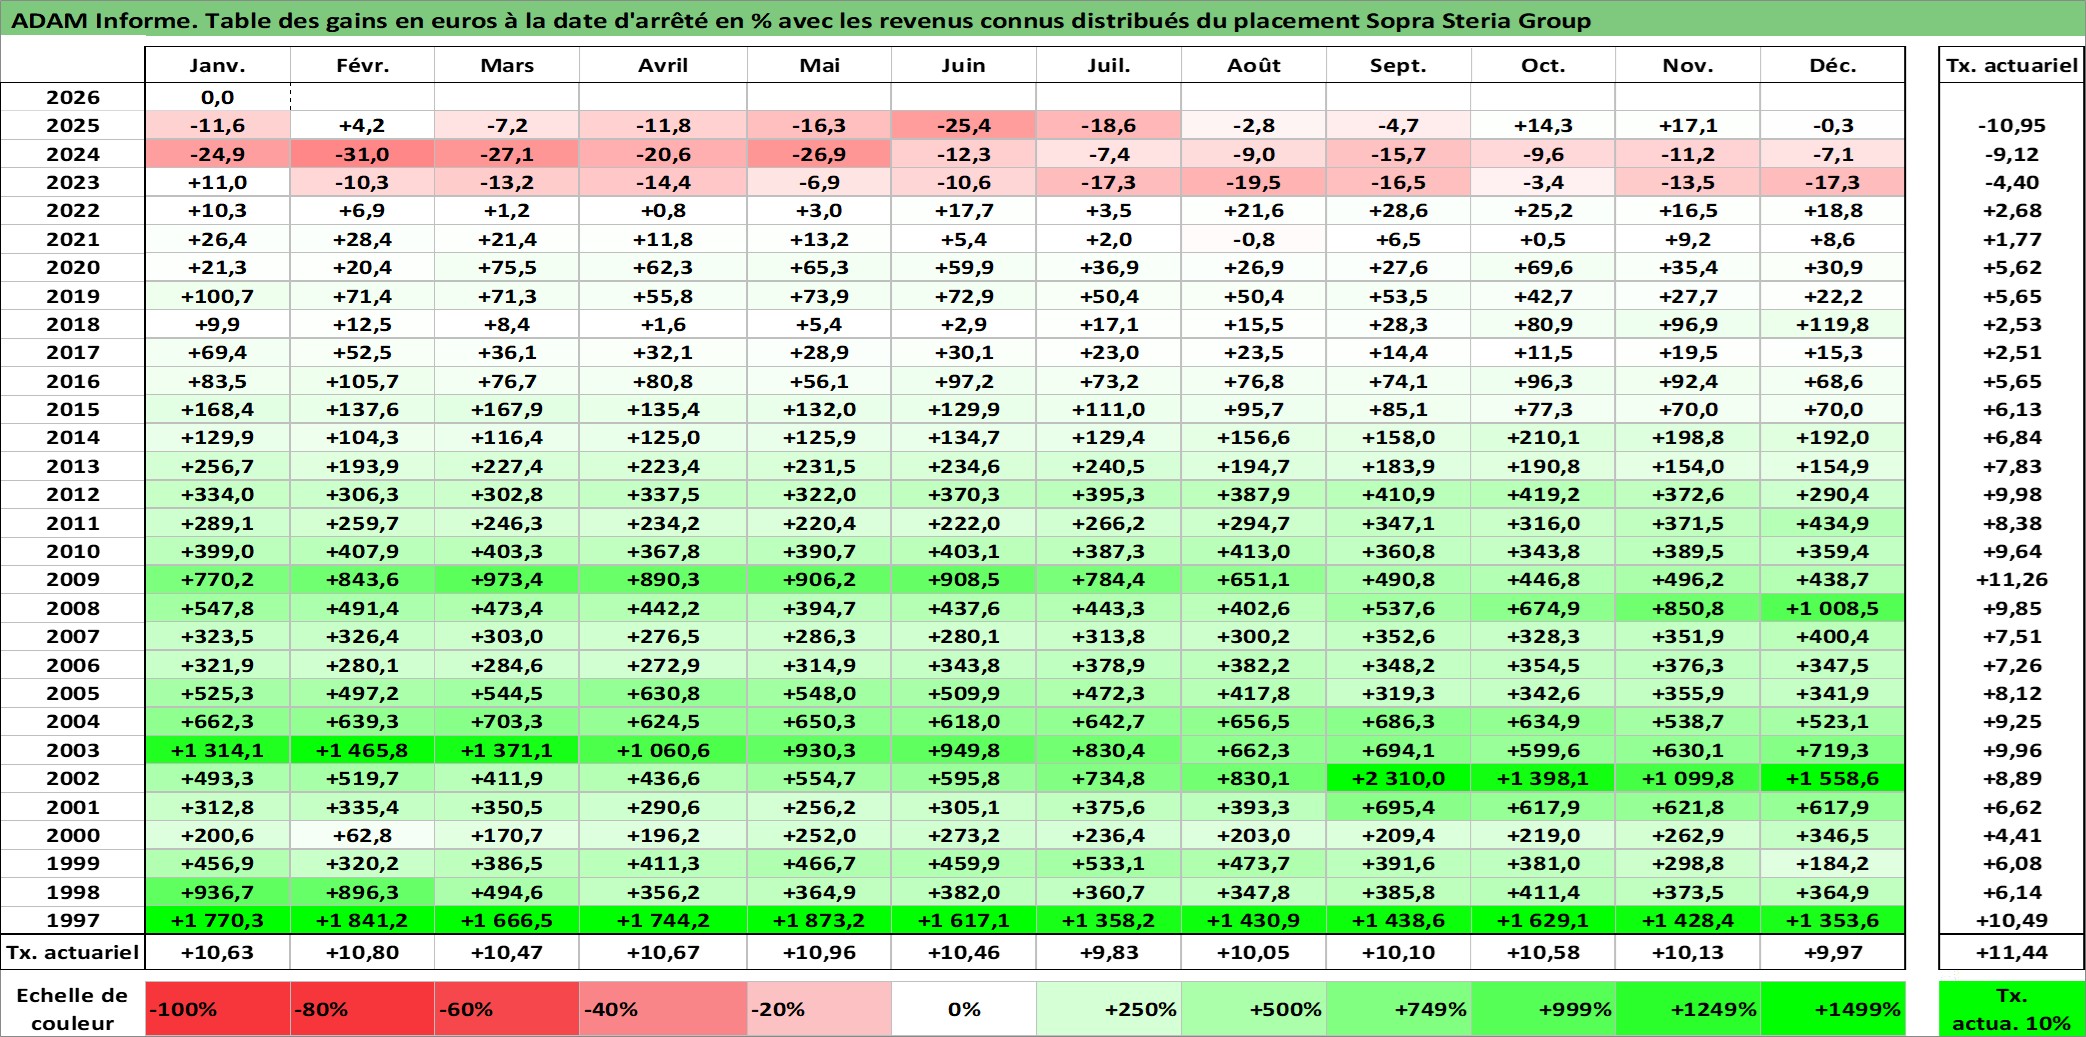Click the +999% green swatch
Viewport: 2086px width, 1037px height.
[x=1543, y=1009]
